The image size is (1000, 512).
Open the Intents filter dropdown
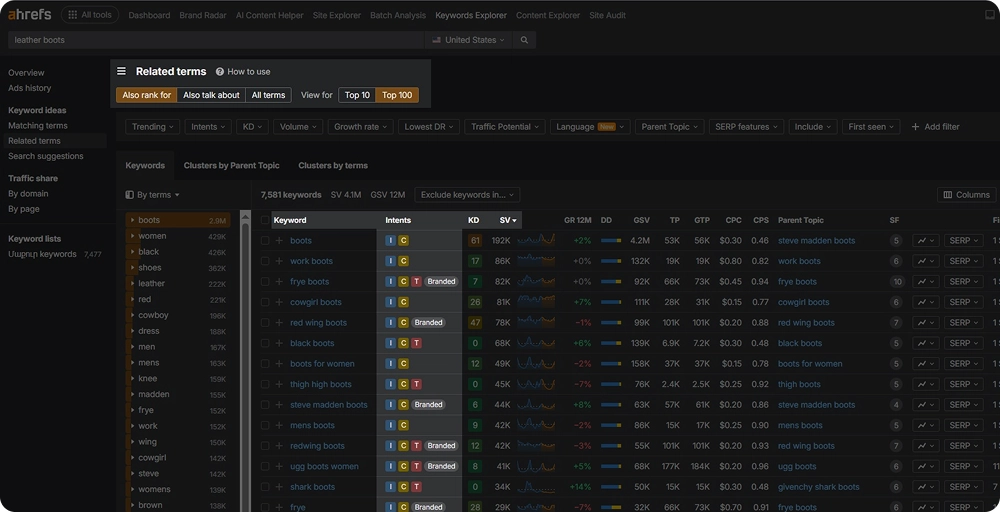point(208,127)
